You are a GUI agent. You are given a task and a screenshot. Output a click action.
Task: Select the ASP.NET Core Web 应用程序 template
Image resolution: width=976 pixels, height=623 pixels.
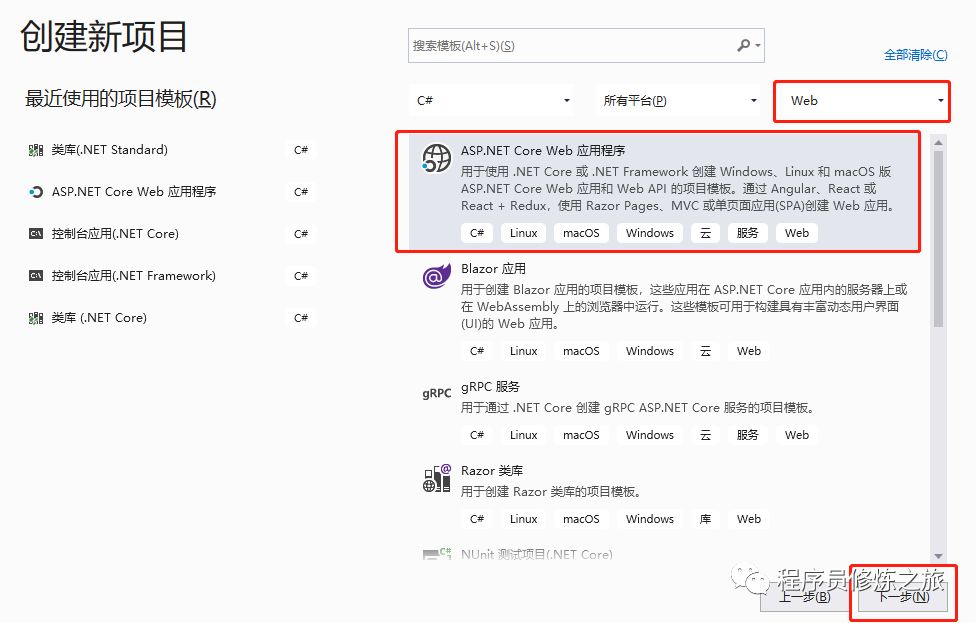coord(664,191)
